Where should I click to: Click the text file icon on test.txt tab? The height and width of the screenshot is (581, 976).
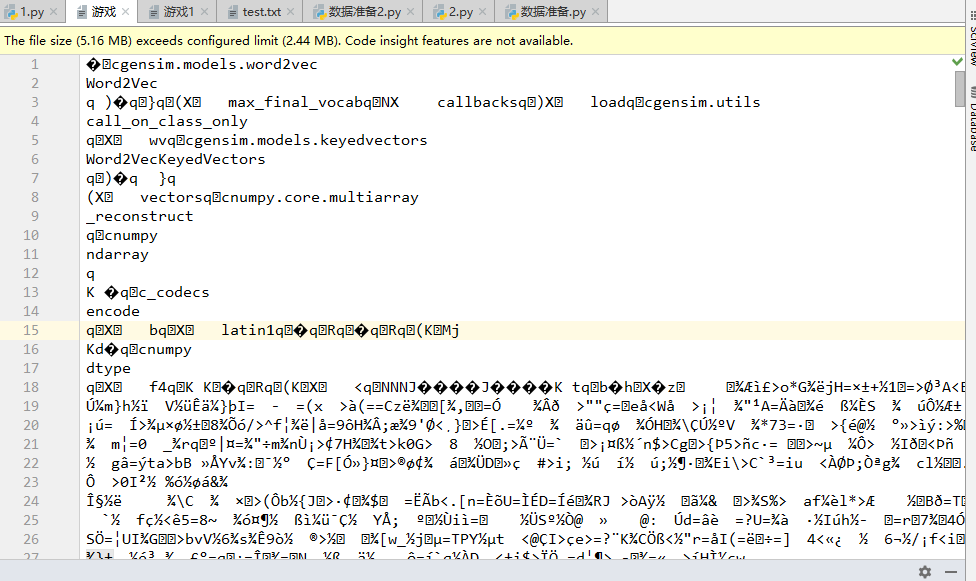(x=232, y=13)
